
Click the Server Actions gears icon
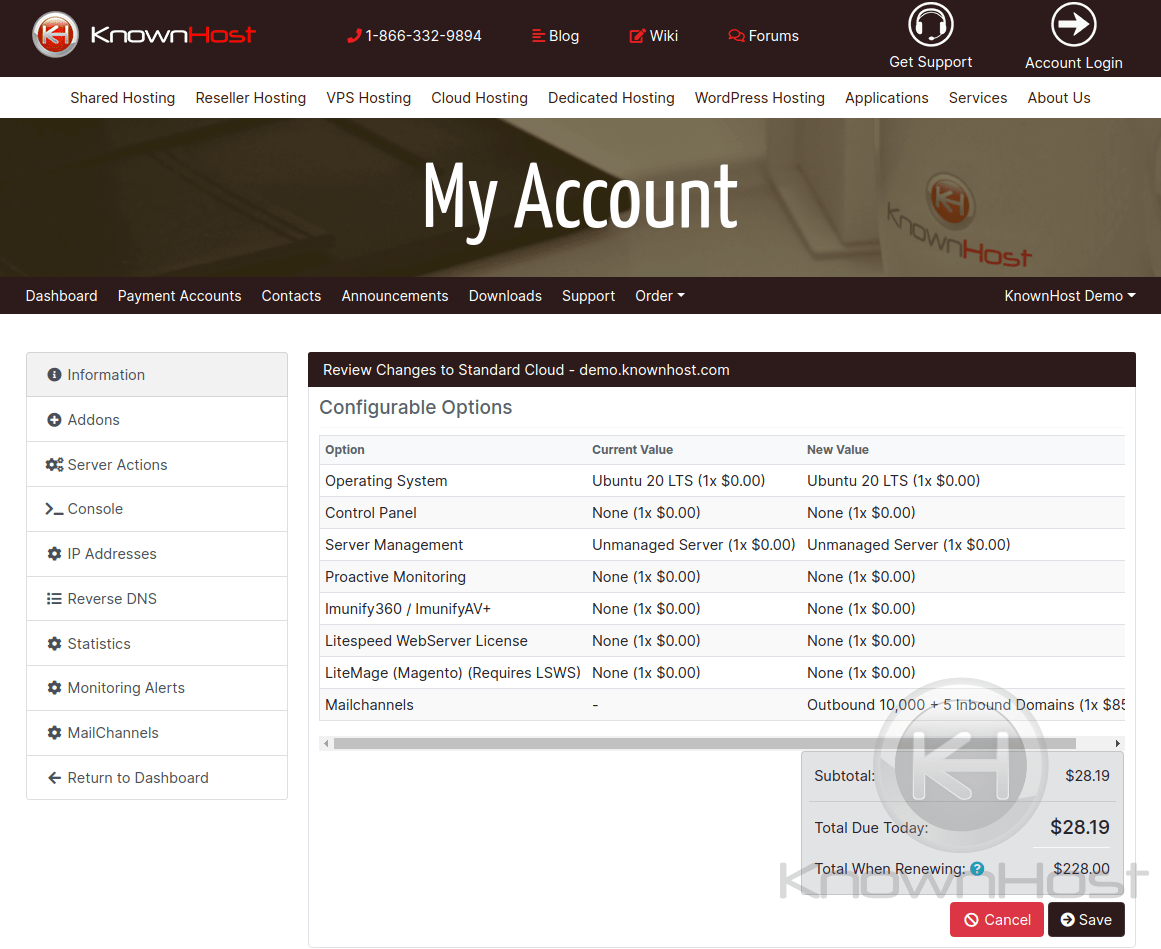(54, 465)
